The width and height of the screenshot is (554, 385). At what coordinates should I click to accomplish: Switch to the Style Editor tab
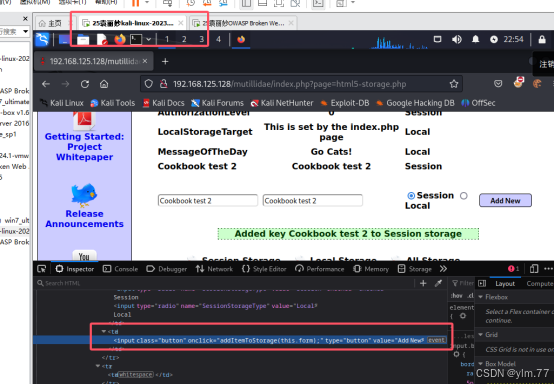264,269
